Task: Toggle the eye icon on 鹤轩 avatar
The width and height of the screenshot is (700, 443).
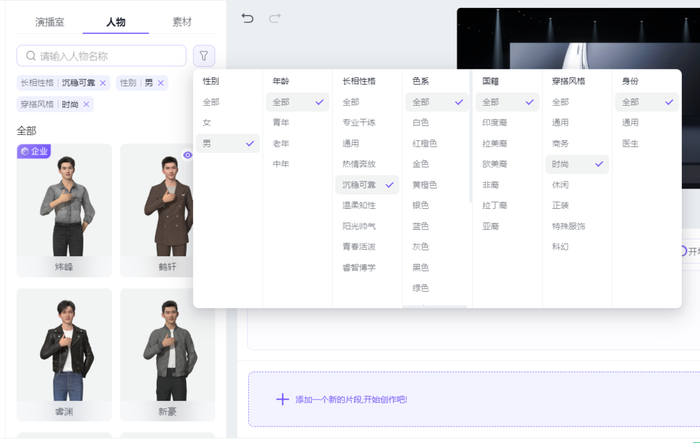Action: [188, 155]
